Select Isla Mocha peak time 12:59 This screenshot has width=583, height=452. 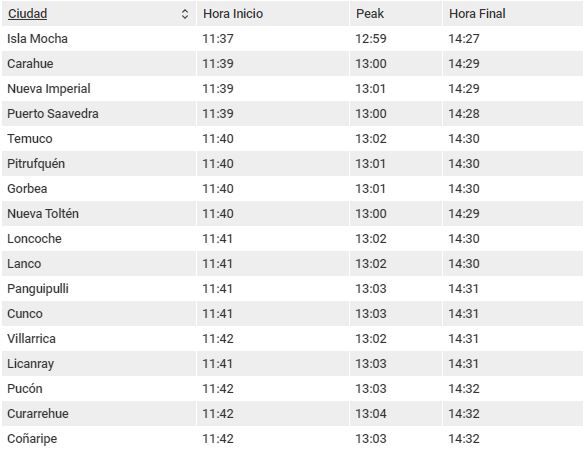[x=371, y=39]
